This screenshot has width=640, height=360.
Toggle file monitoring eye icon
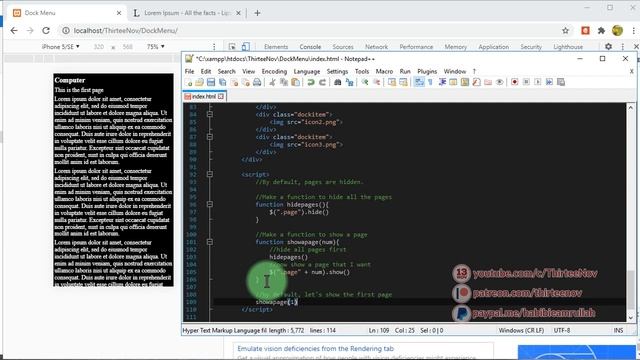(500, 82)
